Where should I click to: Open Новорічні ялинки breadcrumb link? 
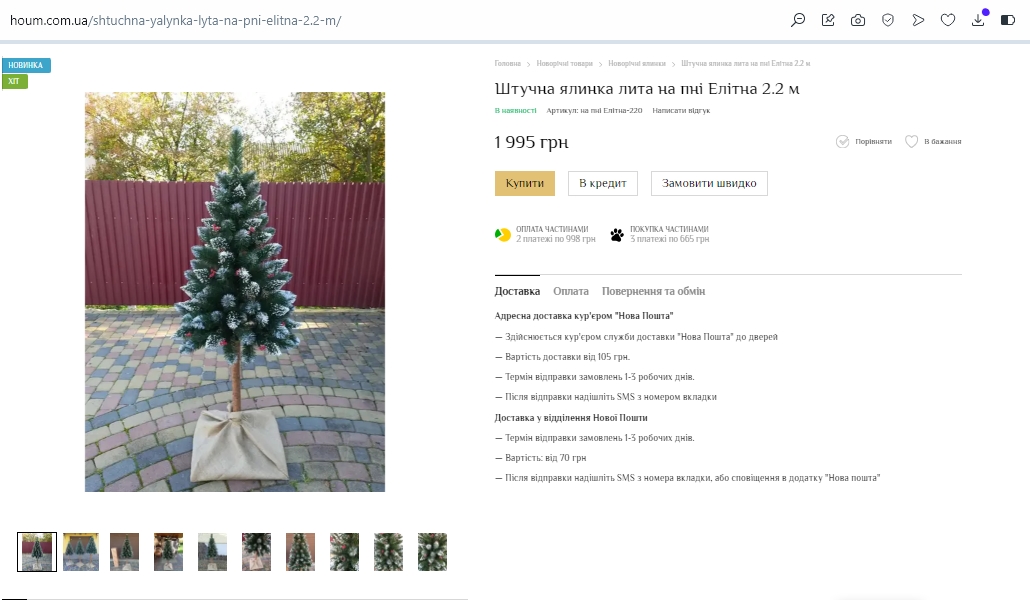pos(637,64)
